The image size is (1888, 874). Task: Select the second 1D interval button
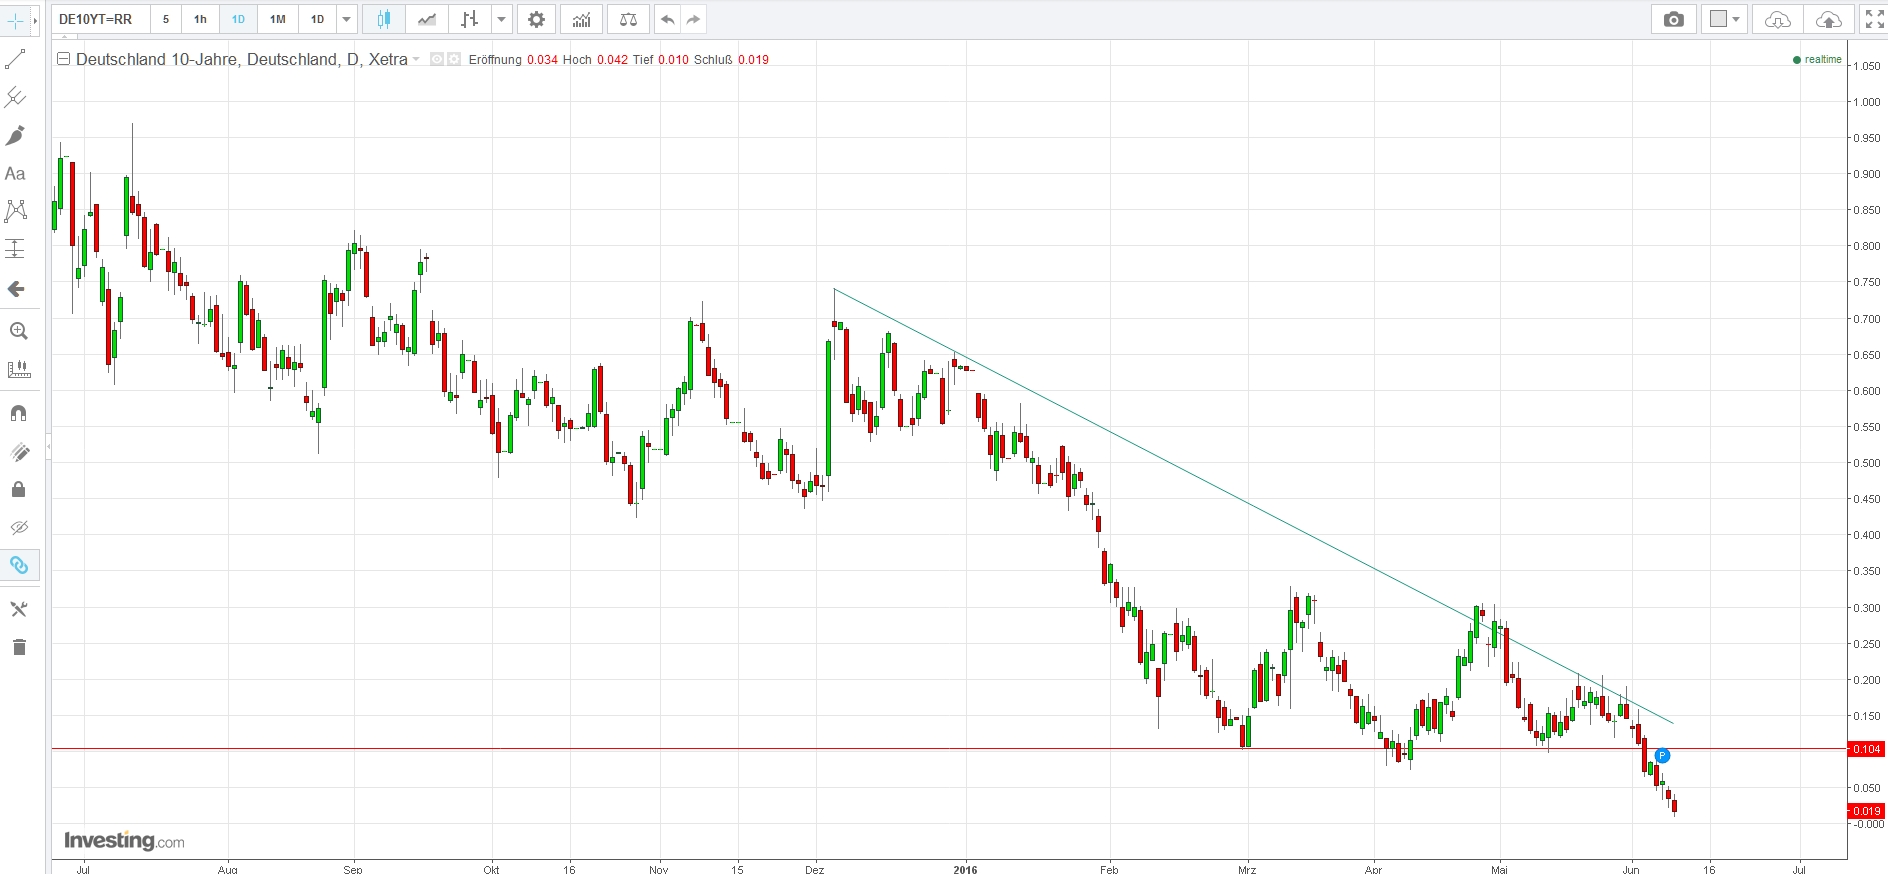click(x=317, y=19)
